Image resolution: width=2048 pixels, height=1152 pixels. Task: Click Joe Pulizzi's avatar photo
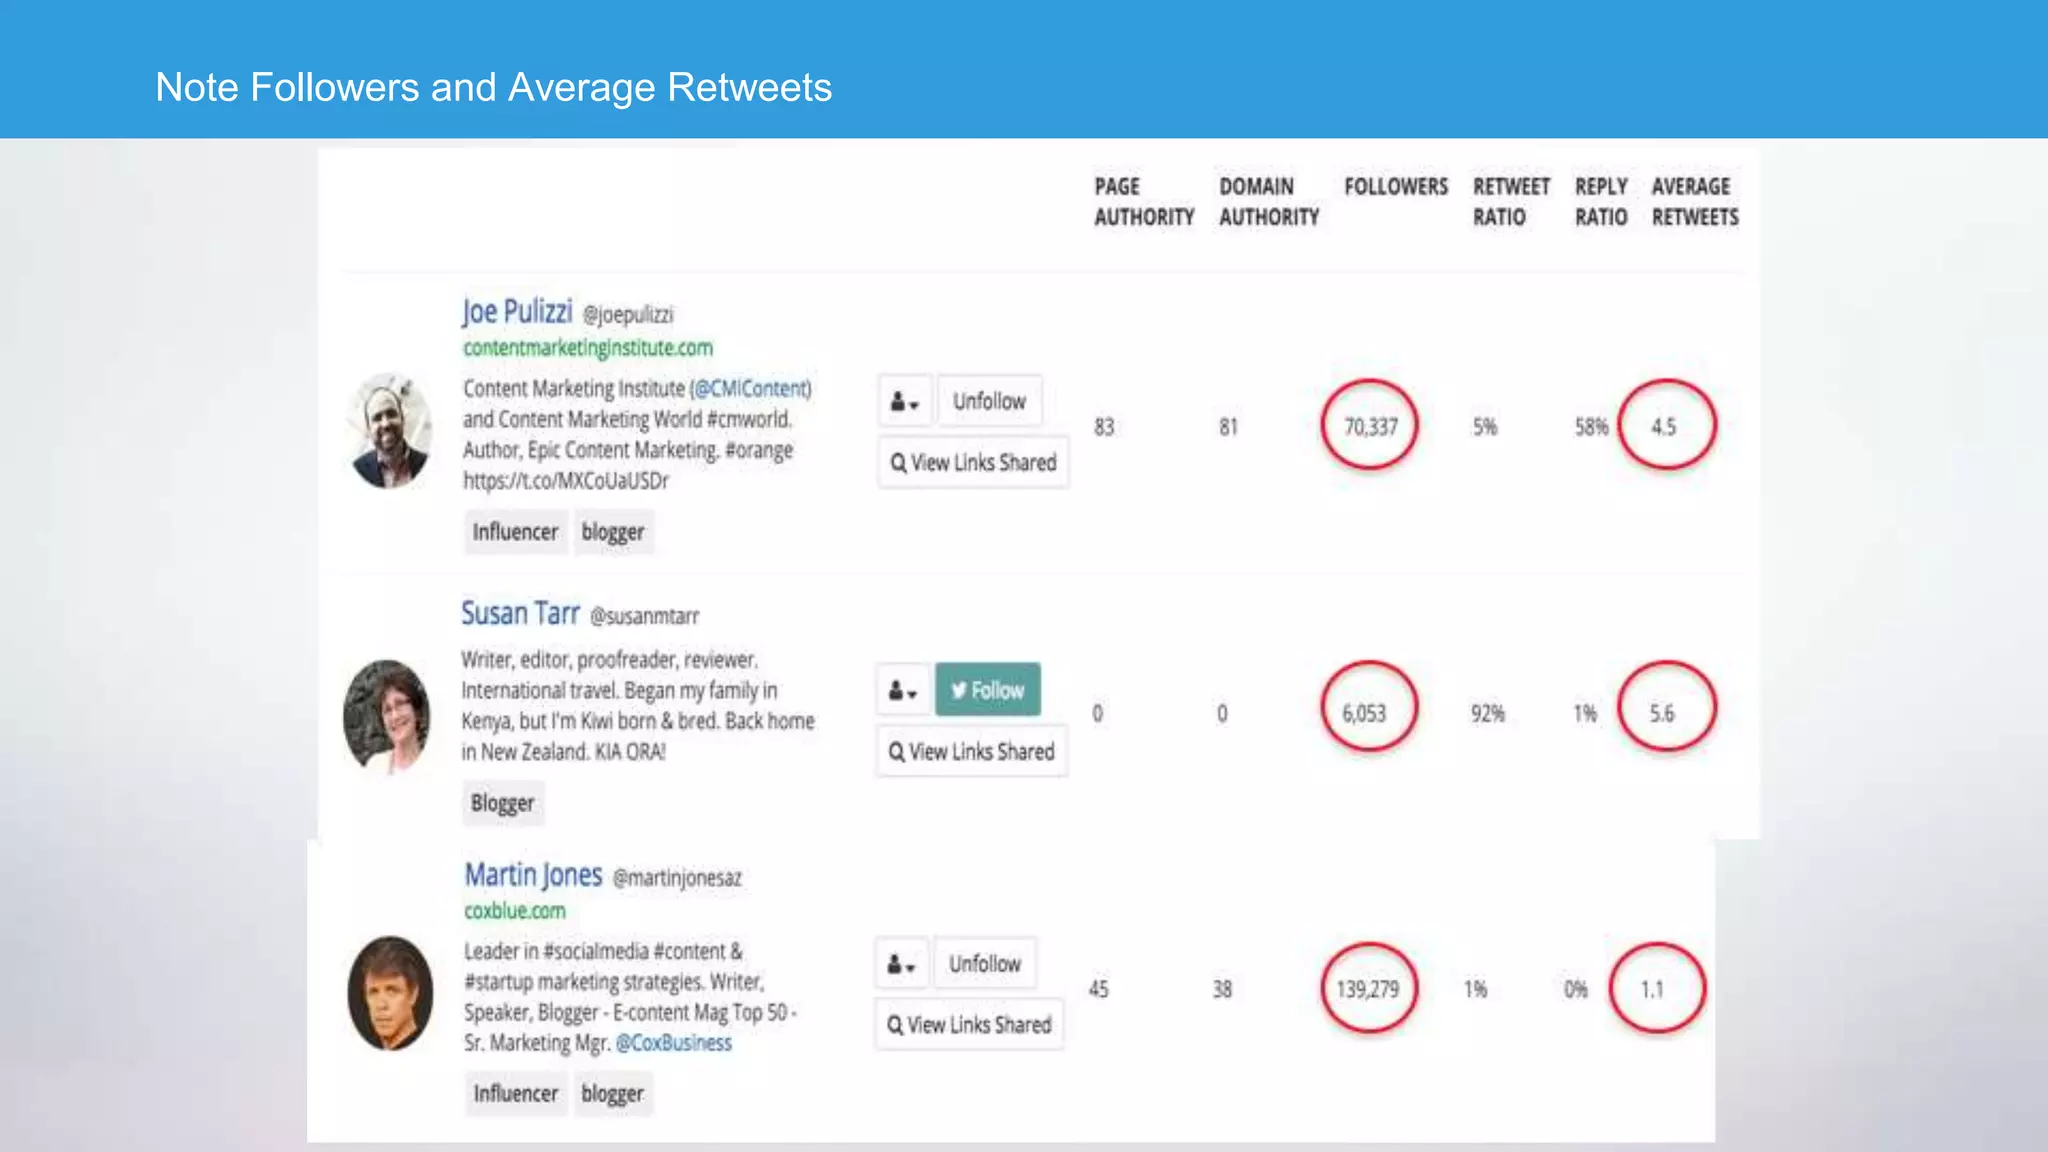[x=389, y=431]
